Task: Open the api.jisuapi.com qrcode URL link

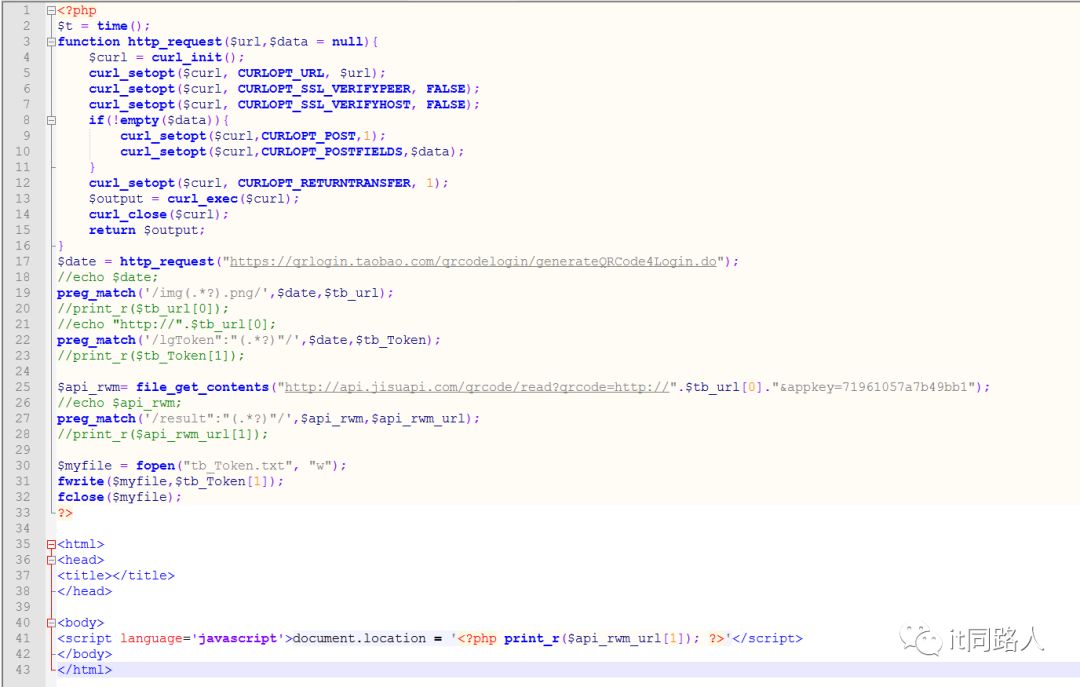Action: point(477,387)
